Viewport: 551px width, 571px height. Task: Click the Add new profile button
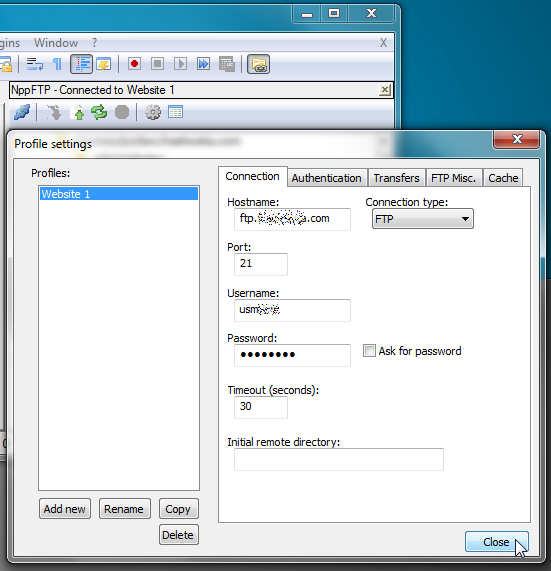tap(64, 509)
